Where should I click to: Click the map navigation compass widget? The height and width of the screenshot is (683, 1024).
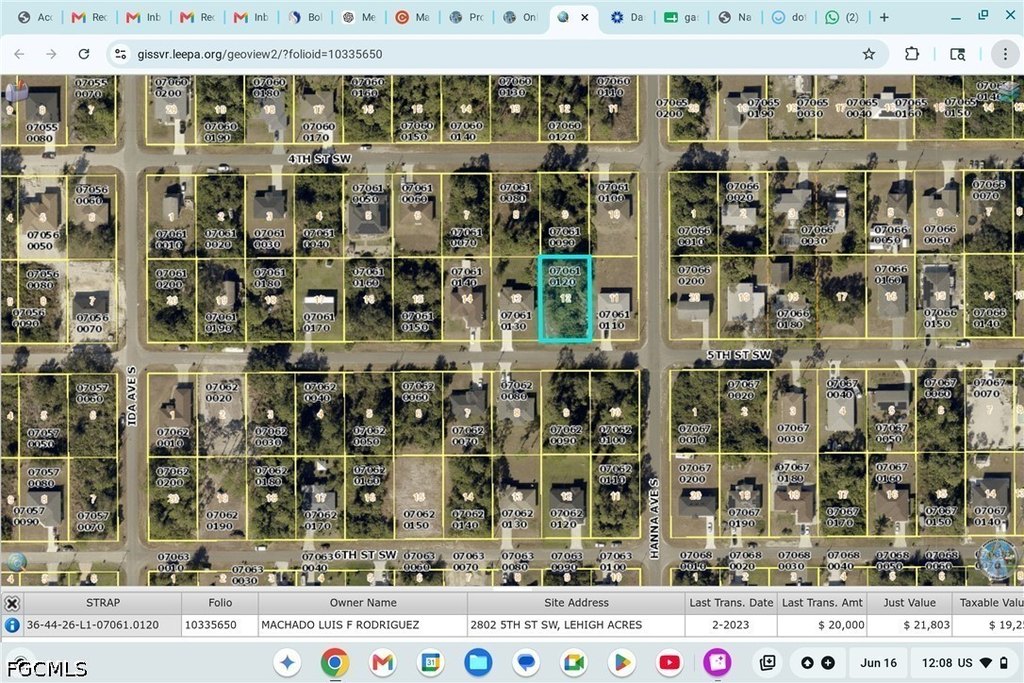click(x=997, y=560)
